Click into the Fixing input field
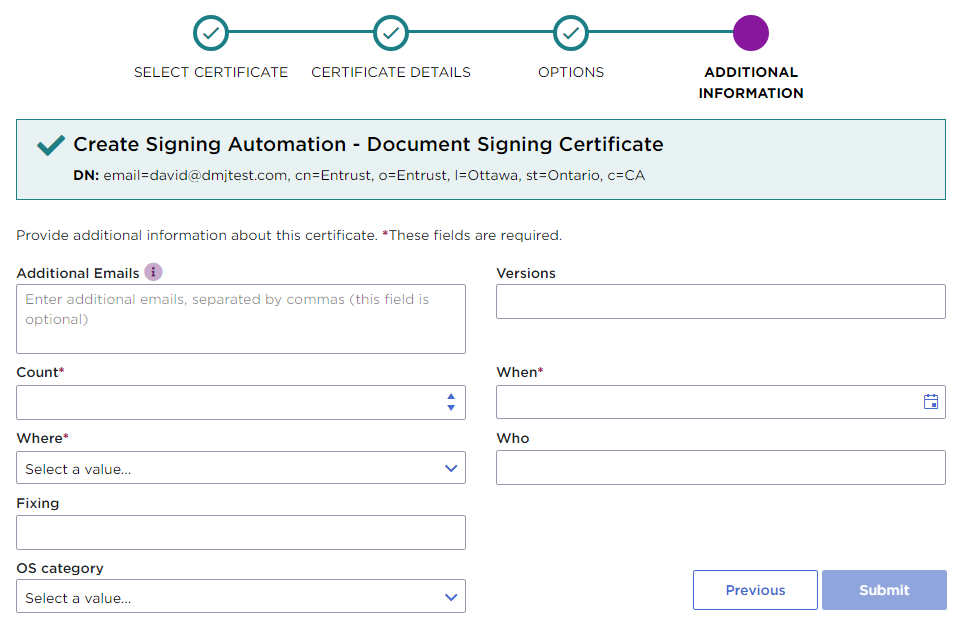The height and width of the screenshot is (634, 961). coord(240,532)
